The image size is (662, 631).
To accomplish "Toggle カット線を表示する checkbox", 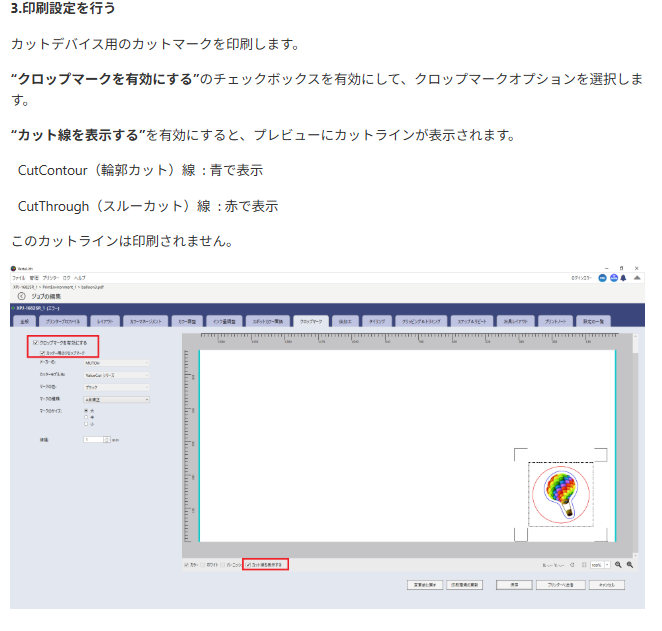I will (x=249, y=565).
